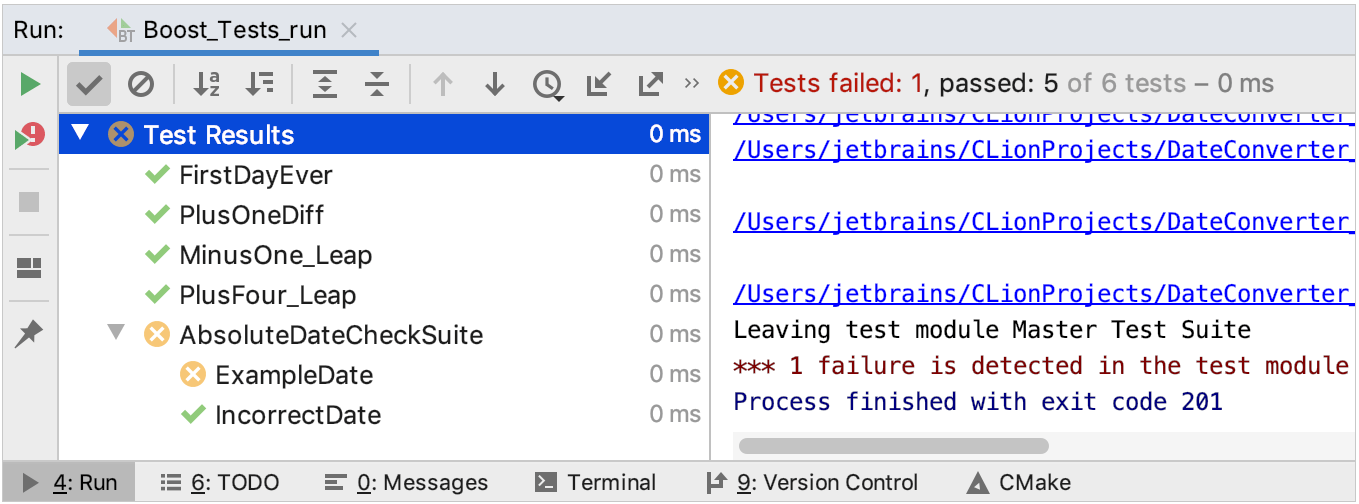Open test history clock icon
Viewport: 1359px width, 504px height.
pos(547,86)
